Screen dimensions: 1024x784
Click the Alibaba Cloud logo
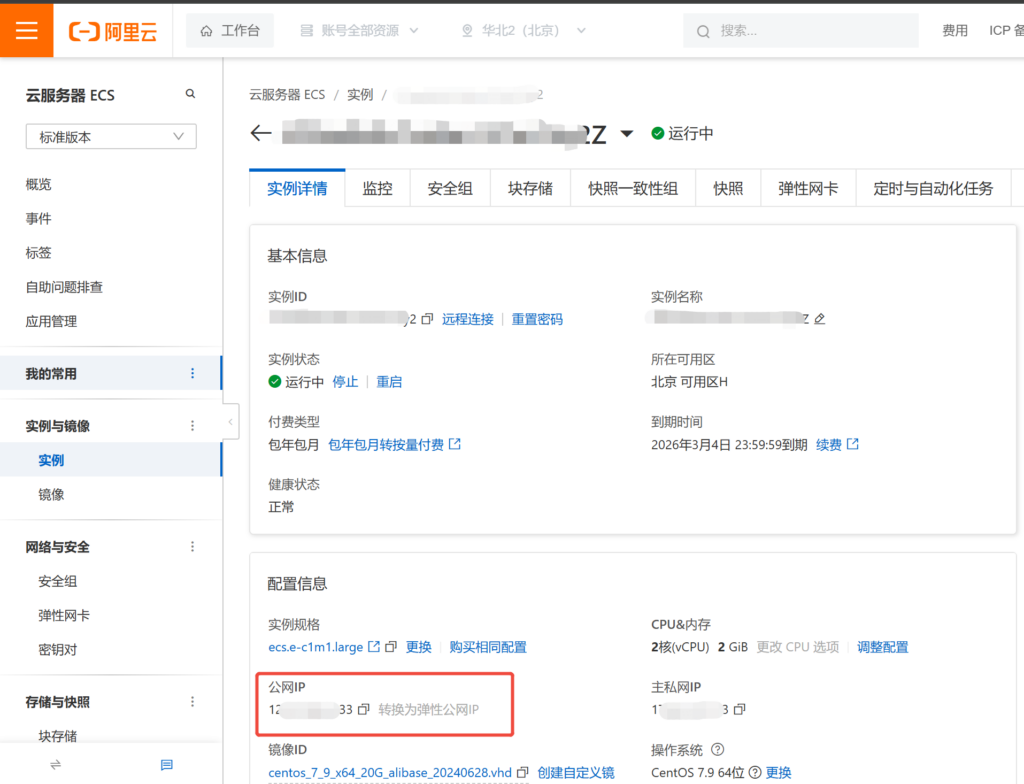(x=113, y=31)
